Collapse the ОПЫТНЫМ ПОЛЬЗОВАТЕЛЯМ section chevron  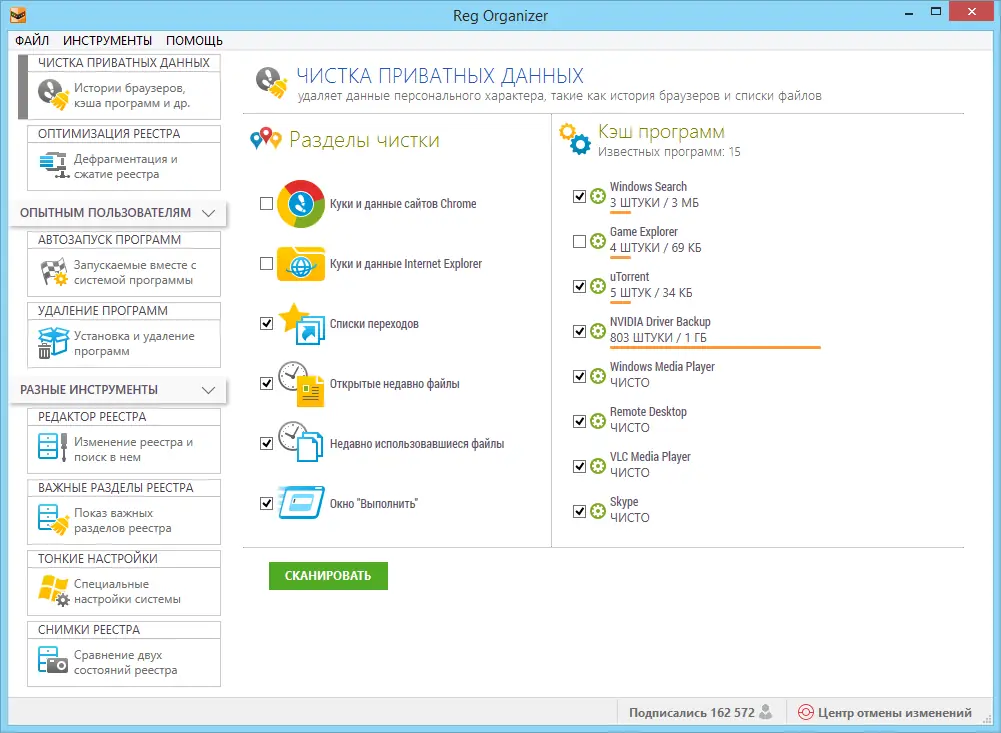pyautogui.click(x=208, y=213)
